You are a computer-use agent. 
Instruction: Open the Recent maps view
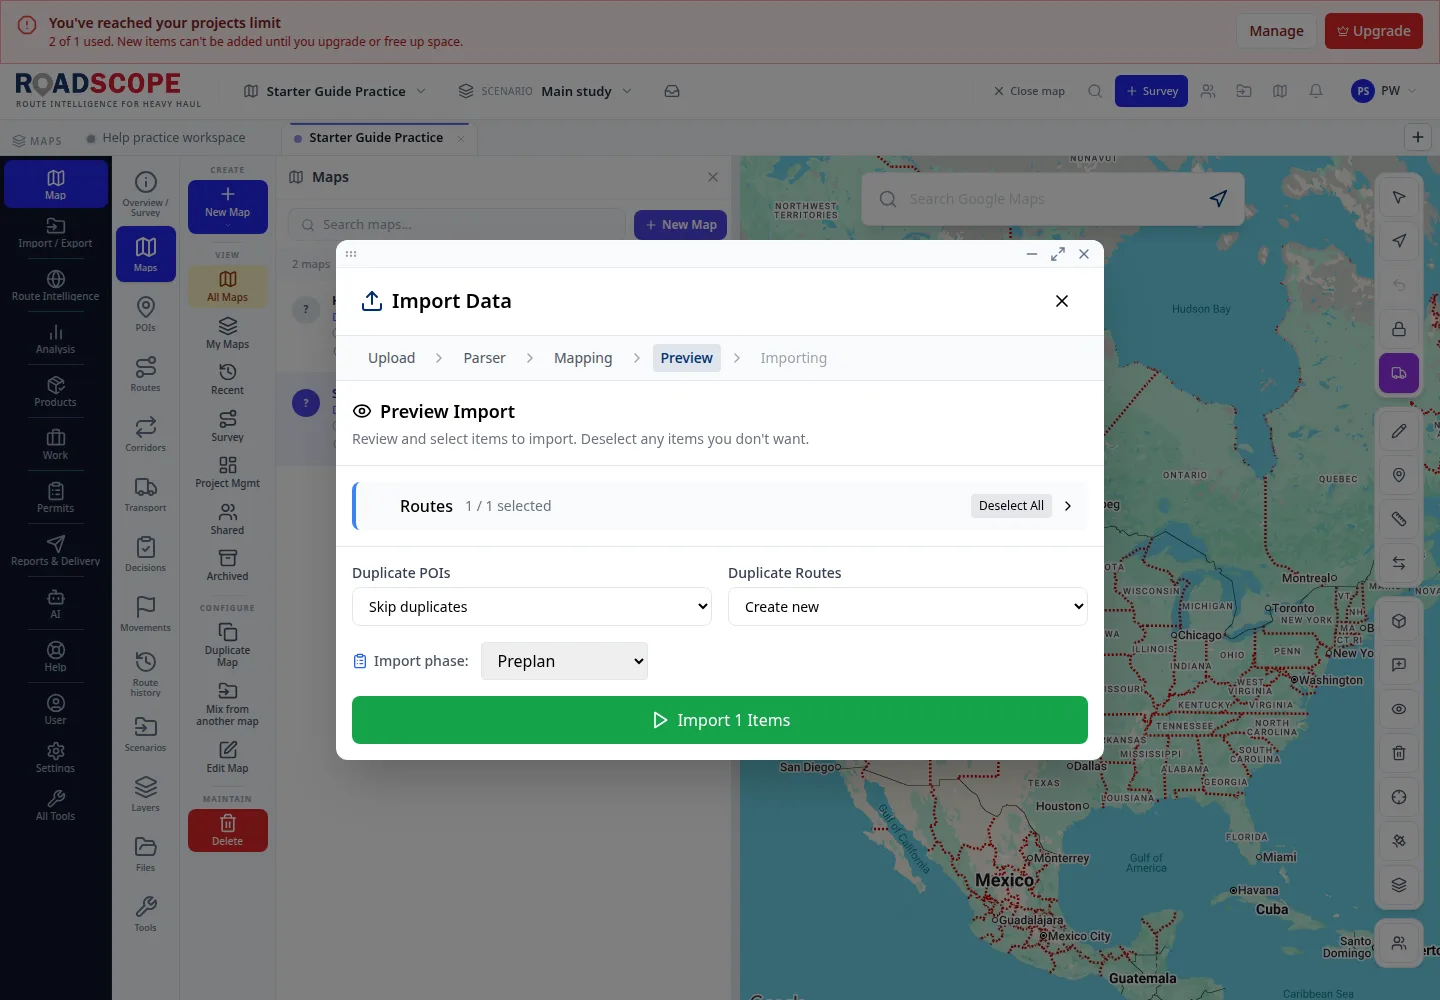coord(228,379)
